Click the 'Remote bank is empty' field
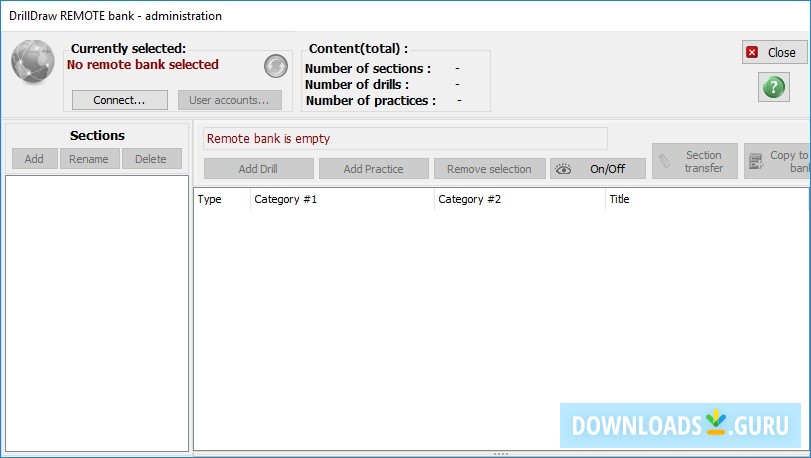Viewport: 811px width, 458px height. [x=405, y=139]
